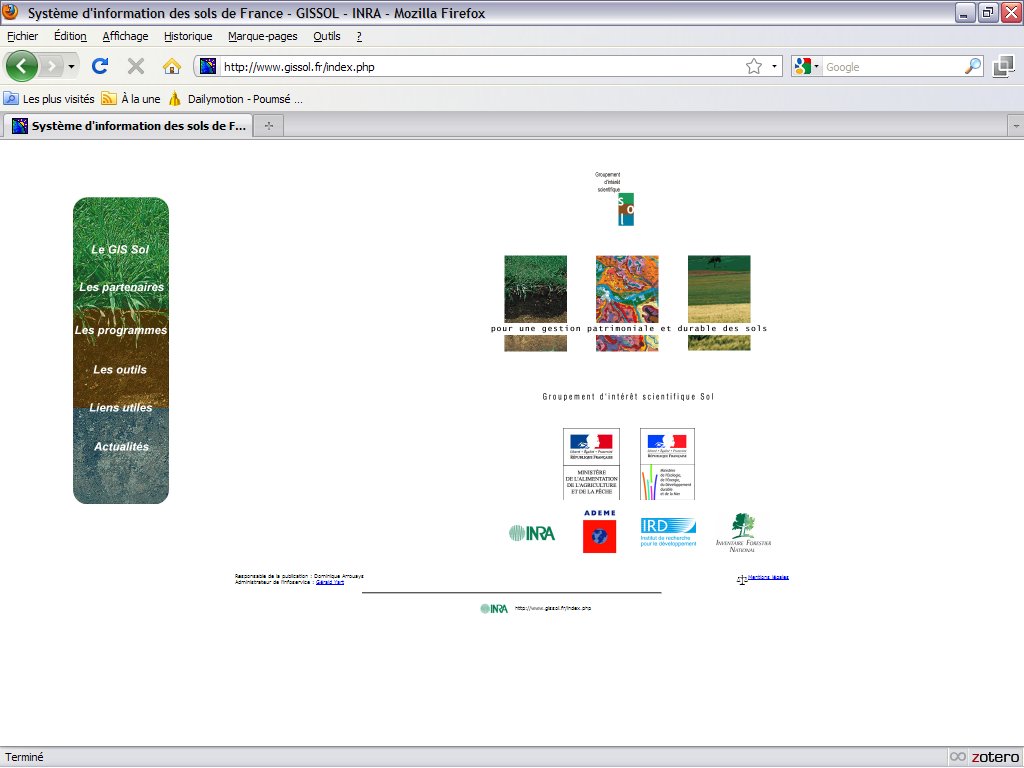Screen dimensions: 1024x768
Task: Click the search magnifier icon
Action: (973, 67)
